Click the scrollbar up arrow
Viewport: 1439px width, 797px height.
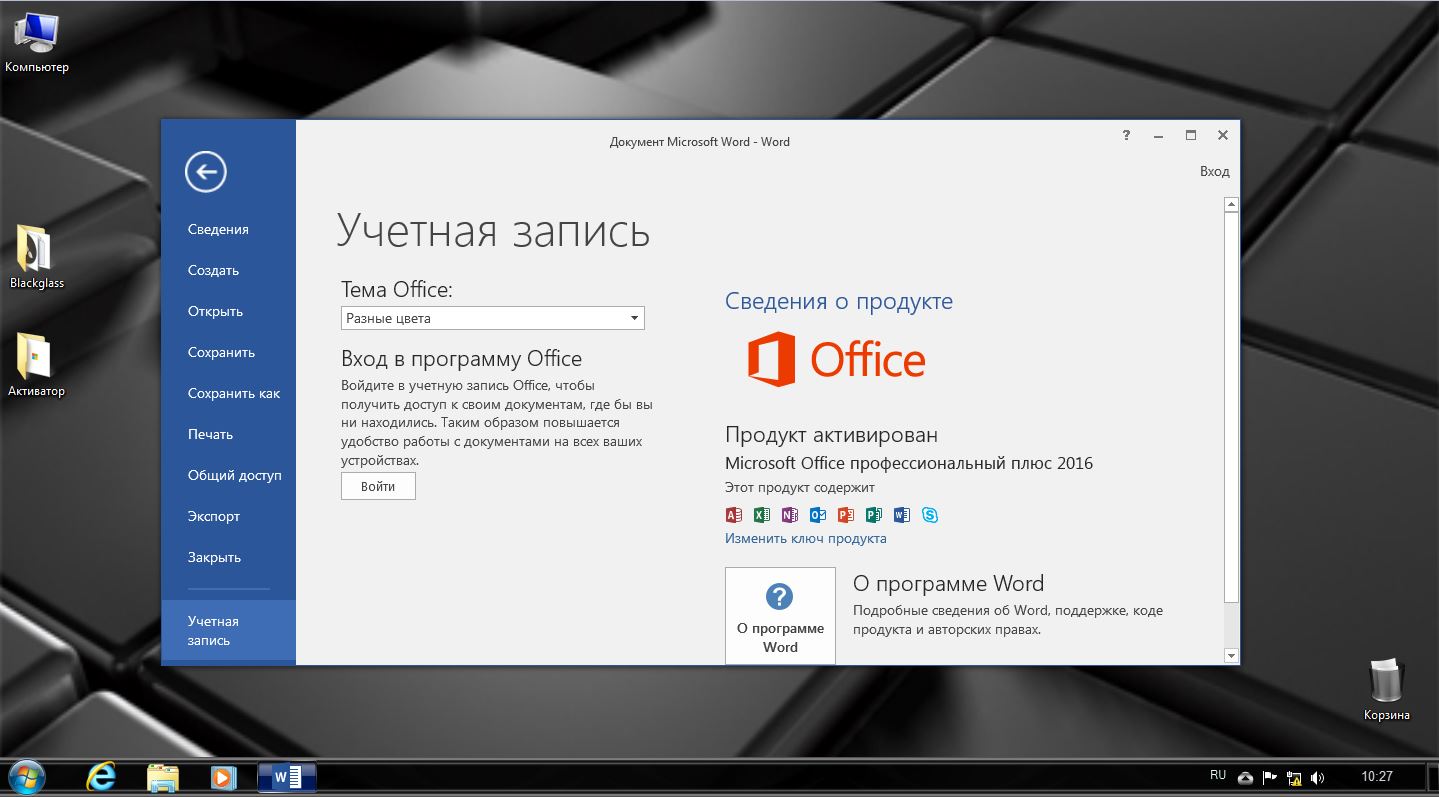point(1231,204)
